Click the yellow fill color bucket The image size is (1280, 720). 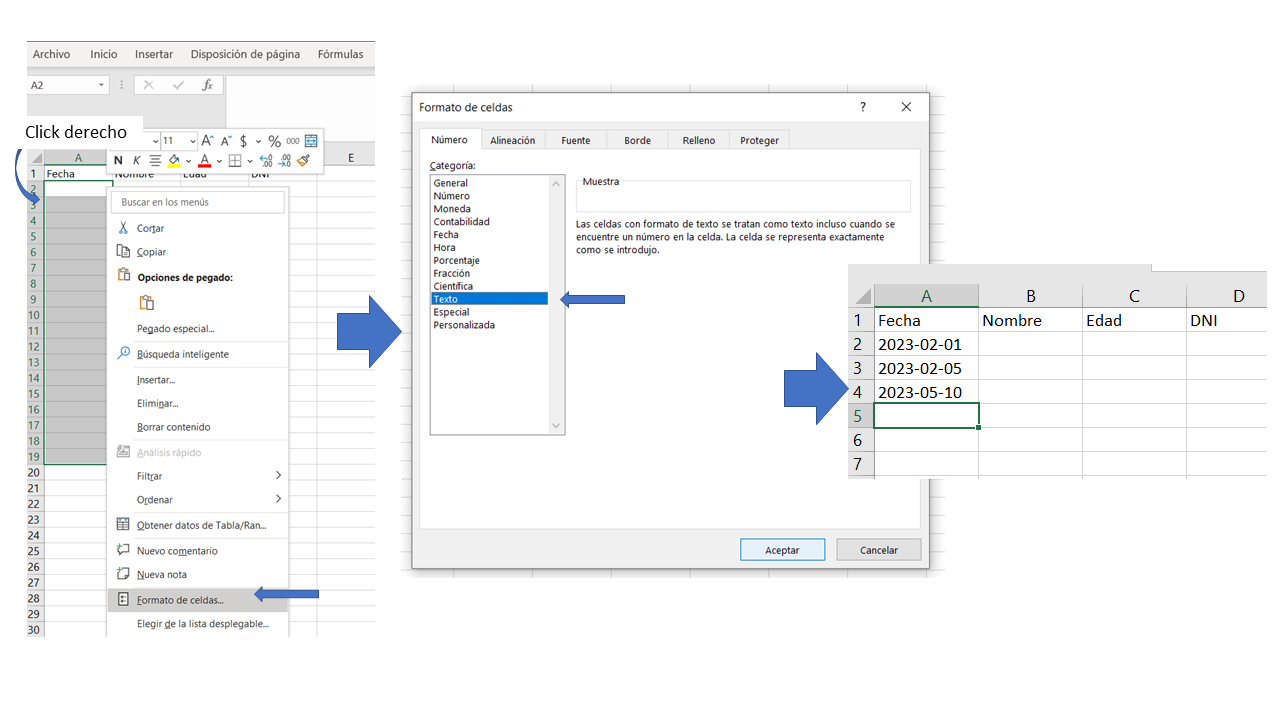point(173,160)
